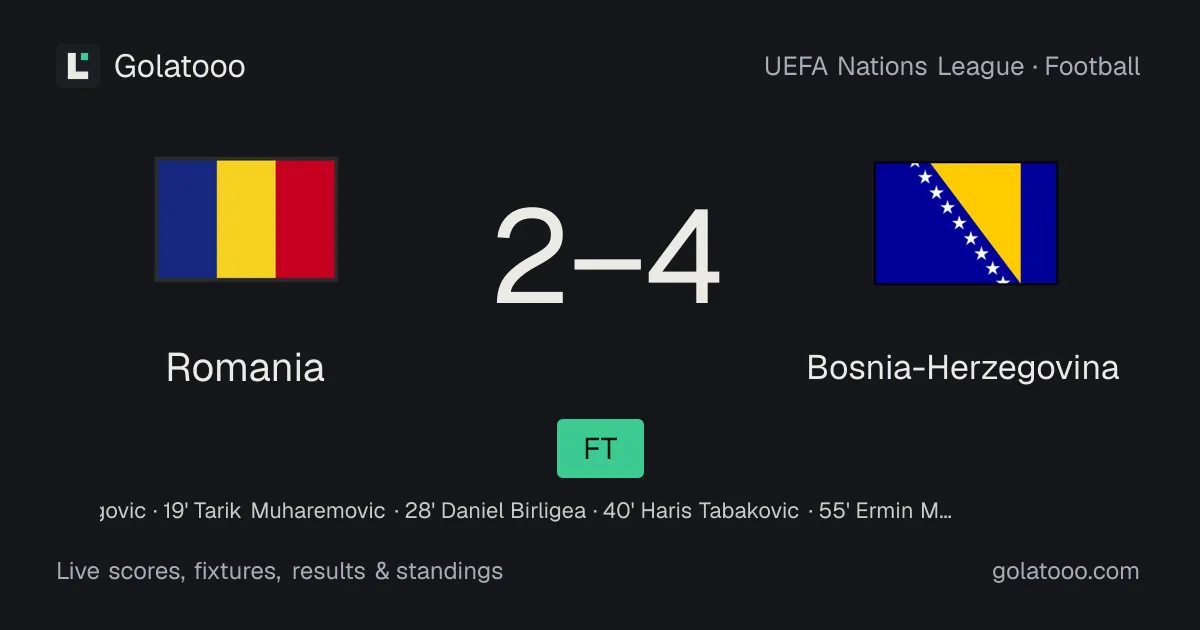Select the Romania flag
The image size is (1200, 630).
246,219
